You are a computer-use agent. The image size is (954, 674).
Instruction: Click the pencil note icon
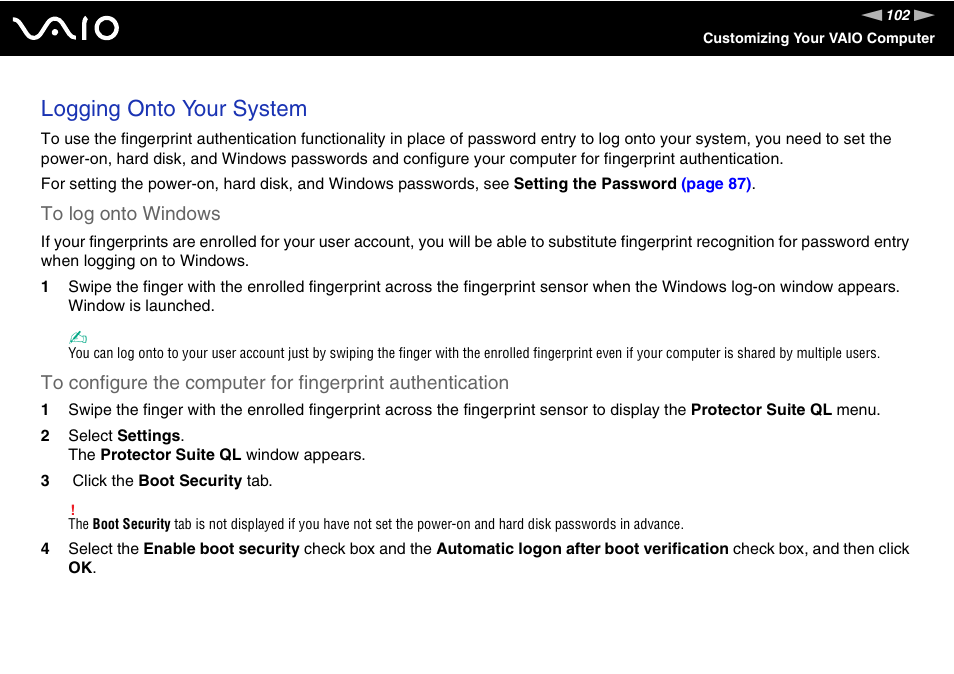(x=78, y=337)
